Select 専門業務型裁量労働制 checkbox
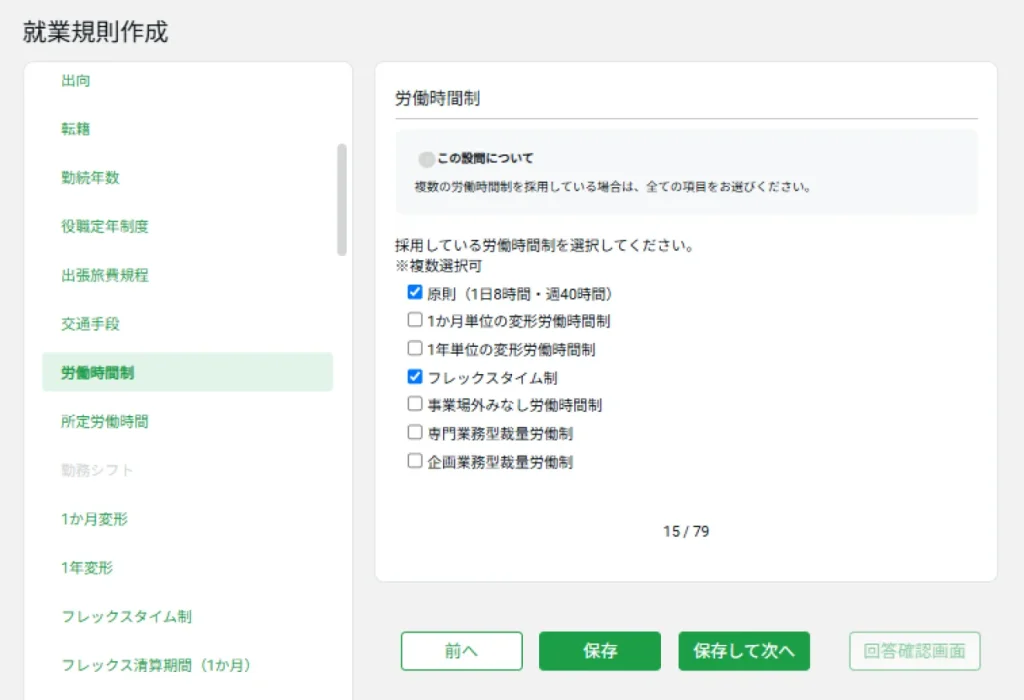Viewport: 1024px width, 700px height. click(x=415, y=433)
